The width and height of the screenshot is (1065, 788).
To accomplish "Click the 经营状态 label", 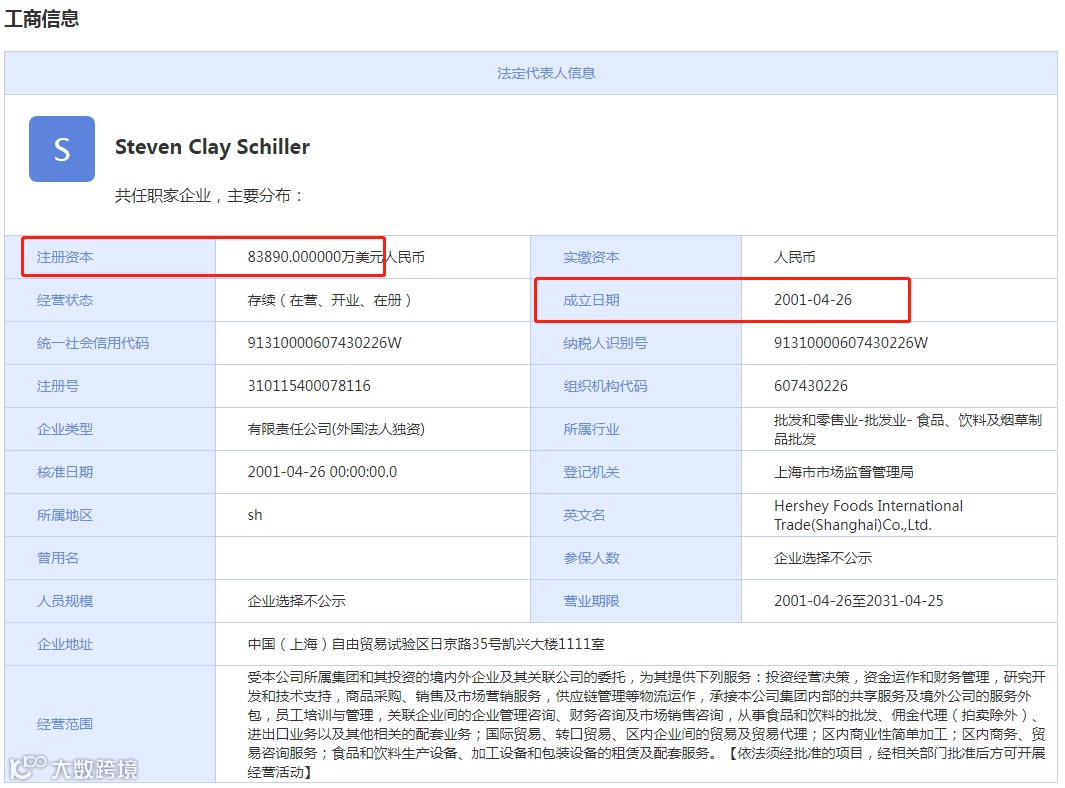I will click(x=65, y=300).
